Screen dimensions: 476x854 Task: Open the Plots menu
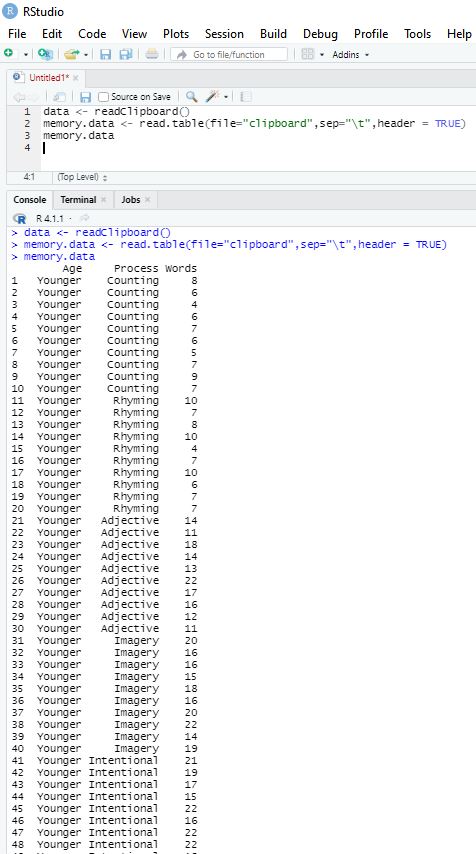pyautogui.click(x=176, y=34)
